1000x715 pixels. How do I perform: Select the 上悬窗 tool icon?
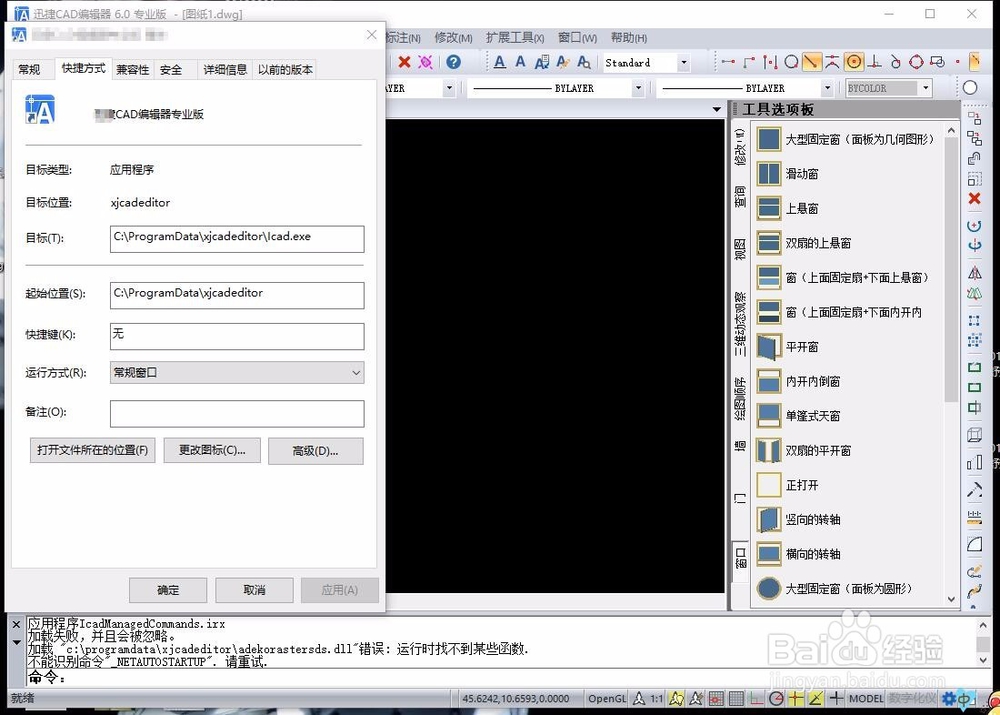click(768, 208)
